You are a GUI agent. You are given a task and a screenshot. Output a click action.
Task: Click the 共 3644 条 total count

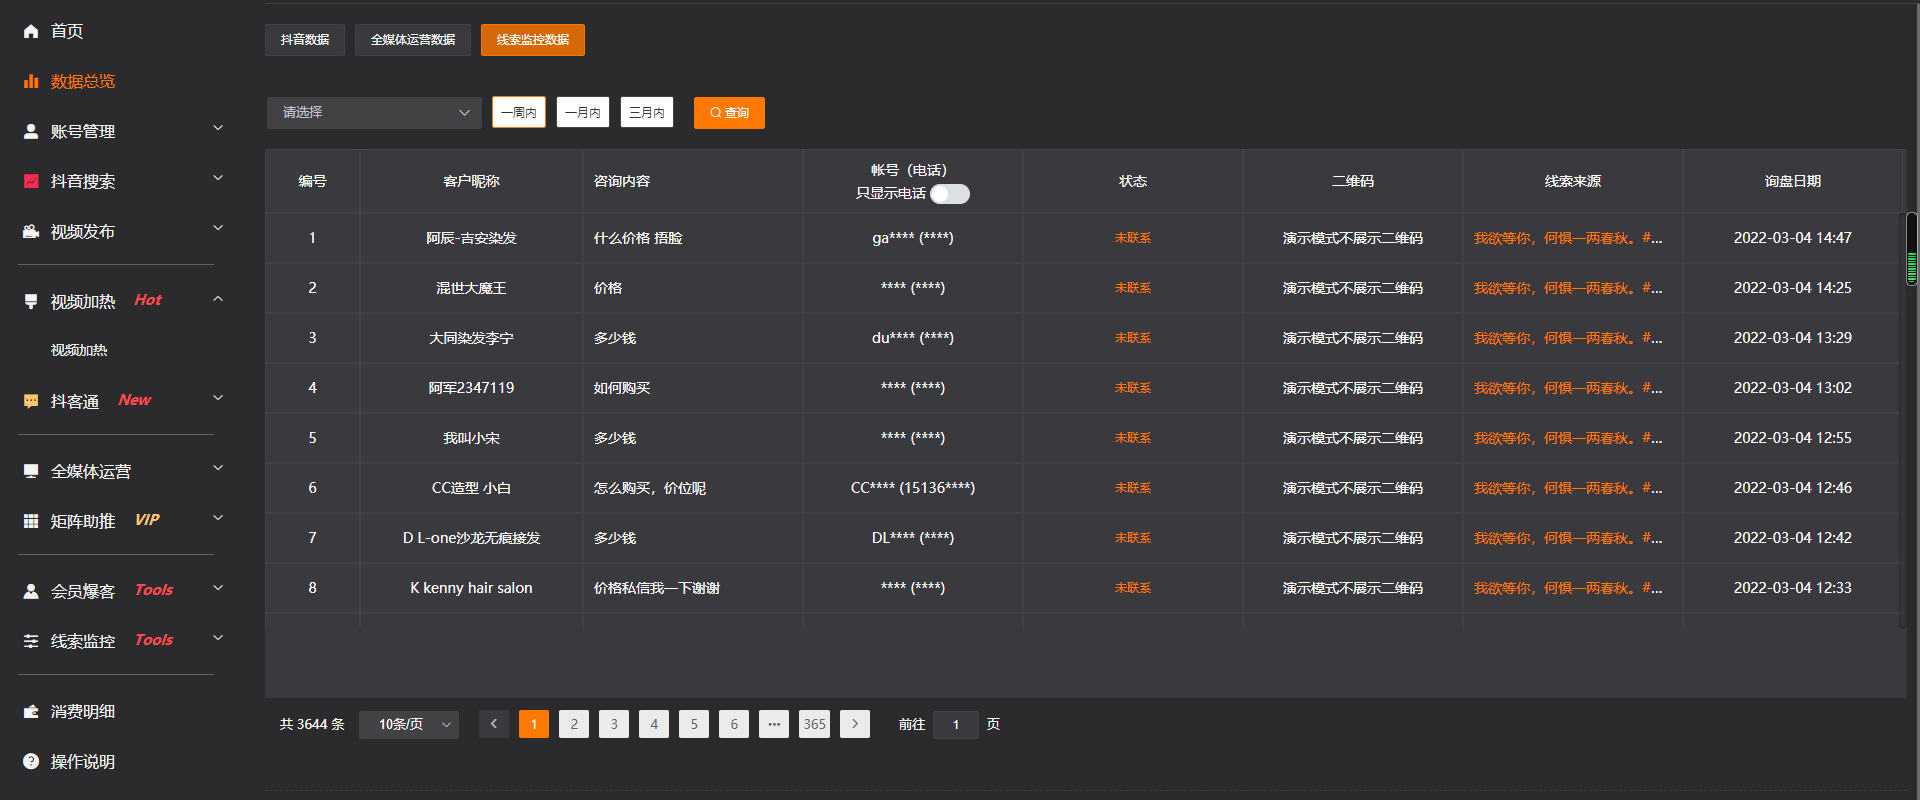312,724
